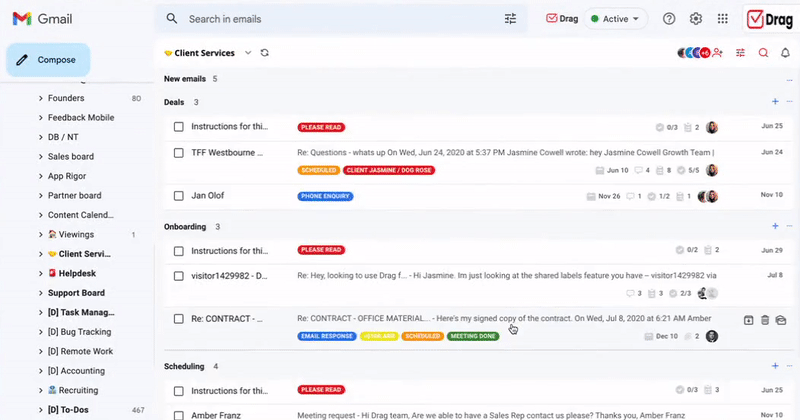Expand Support Board label arrow
The height and width of the screenshot is (420, 800).
(x=40, y=293)
